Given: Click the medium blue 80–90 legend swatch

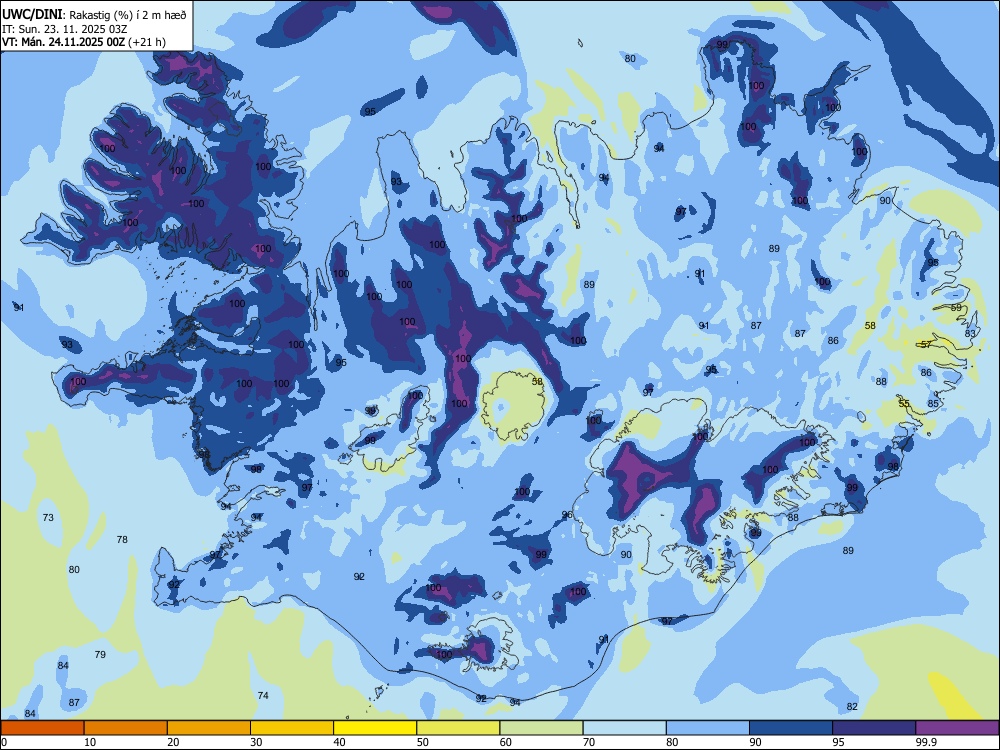Looking at the screenshot, I should pyautogui.click(x=708, y=728).
